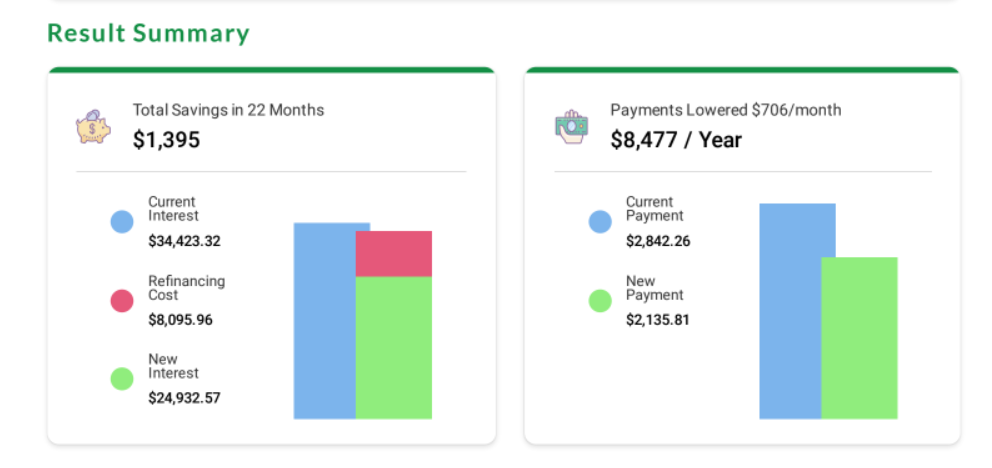Click the $8,095.96 refinancing cost value

[x=180, y=320]
